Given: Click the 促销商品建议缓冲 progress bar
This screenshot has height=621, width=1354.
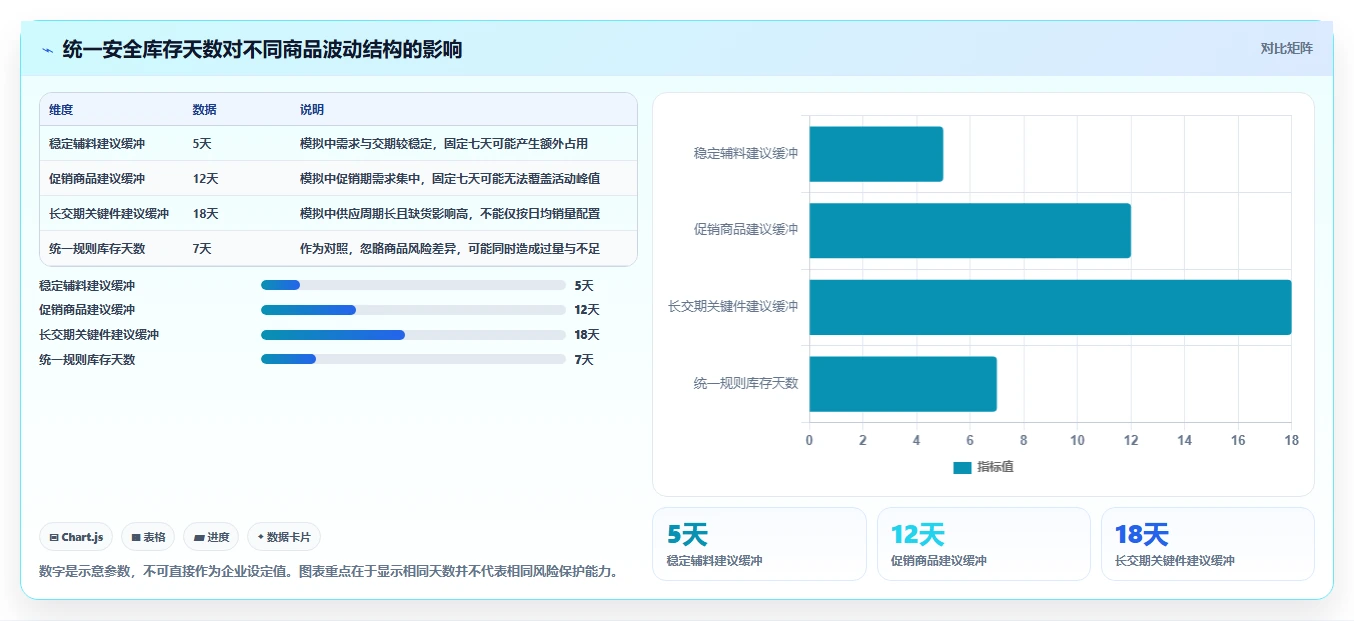Looking at the screenshot, I should pos(413,310).
